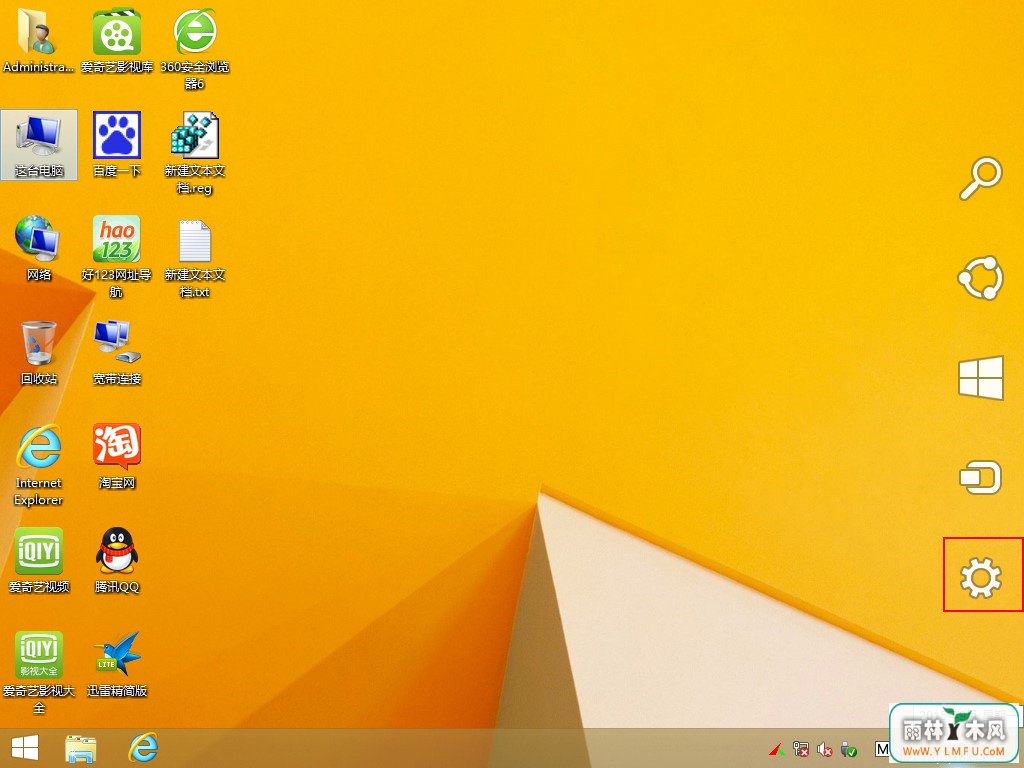Screen dimensions: 1024x768
Task: Select the 宽带连接 broadband shortcut
Action: point(117,353)
